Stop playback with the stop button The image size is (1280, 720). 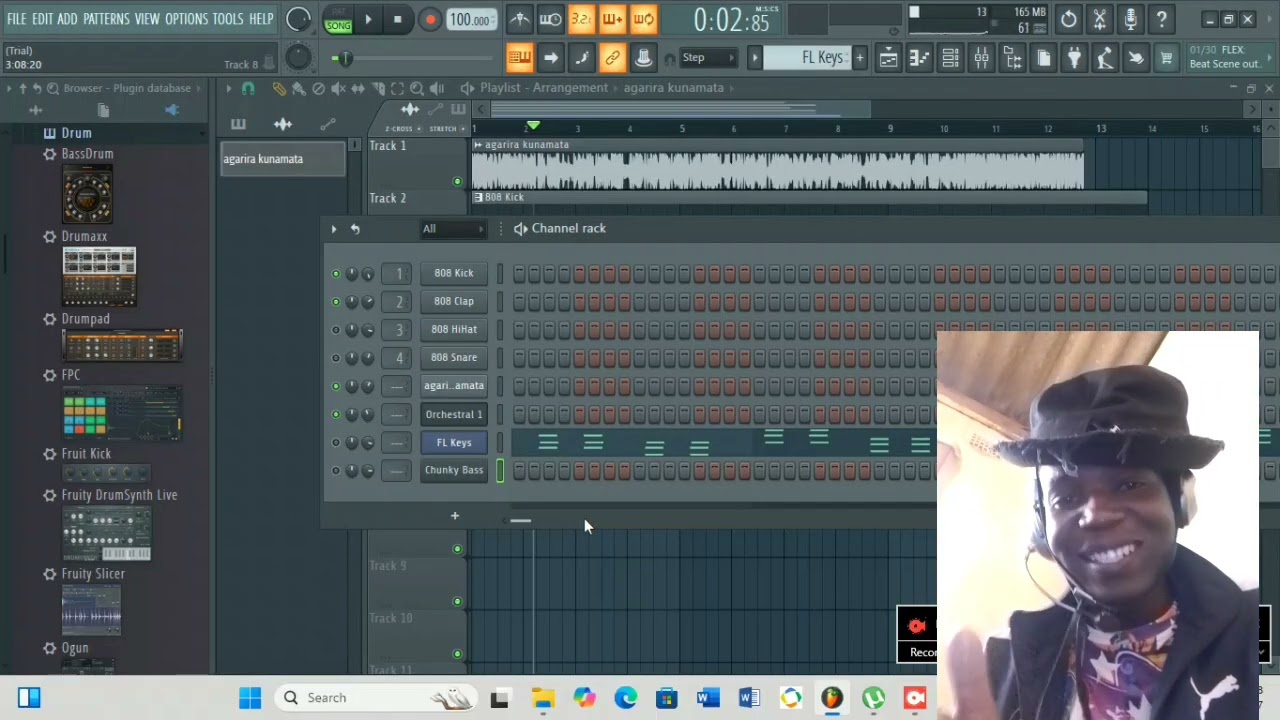point(398,19)
